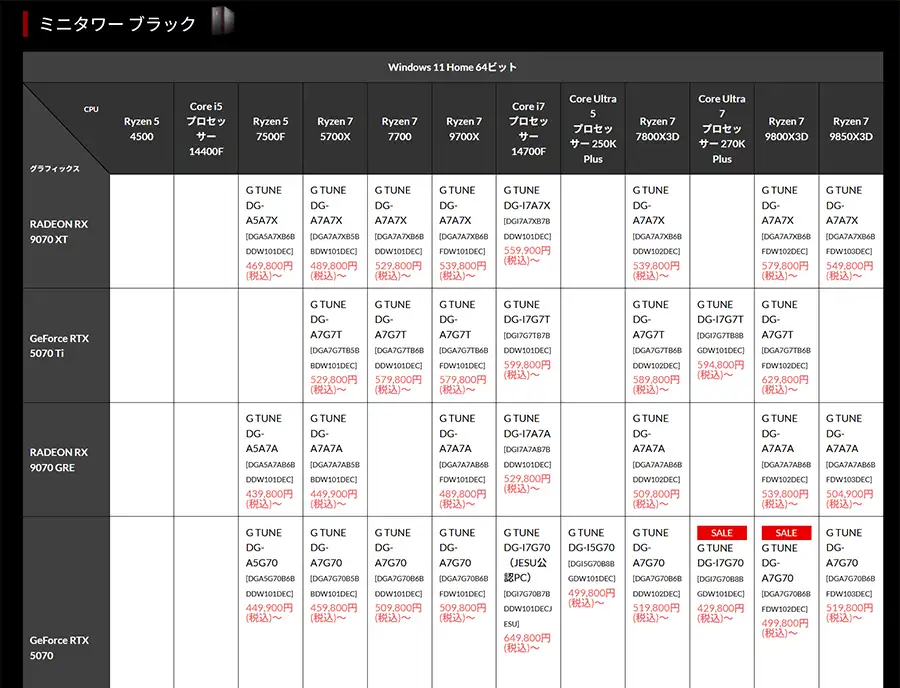Click the mini tower black PC thumbnail
900x688 pixels.
tap(223, 21)
